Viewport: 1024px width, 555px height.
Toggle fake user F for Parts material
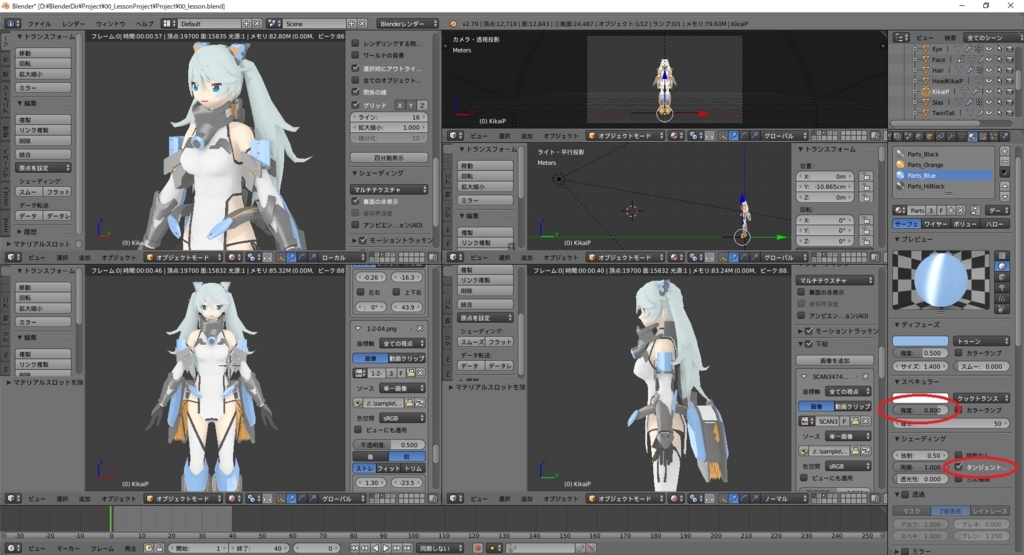(941, 210)
